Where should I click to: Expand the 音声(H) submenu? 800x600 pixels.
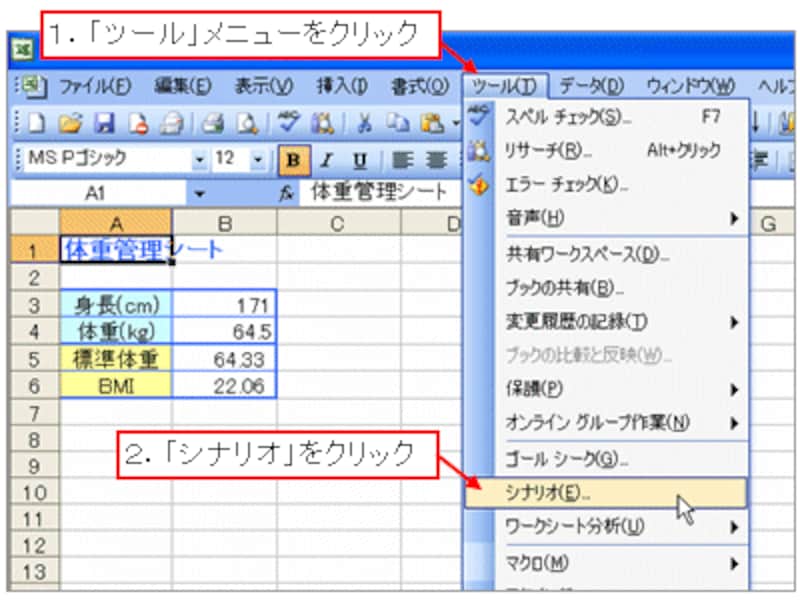pos(734,219)
